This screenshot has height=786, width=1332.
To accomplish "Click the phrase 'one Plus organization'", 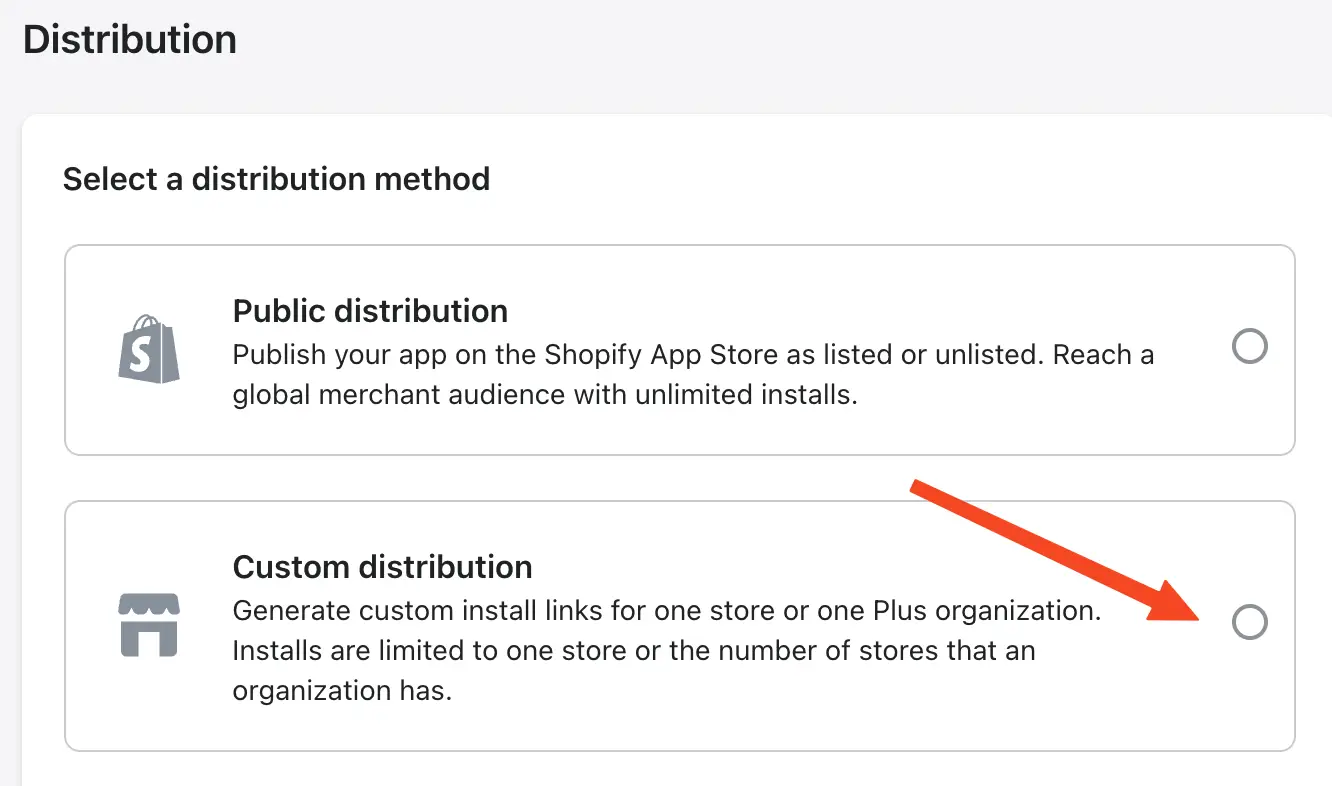I will click(x=963, y=610).
